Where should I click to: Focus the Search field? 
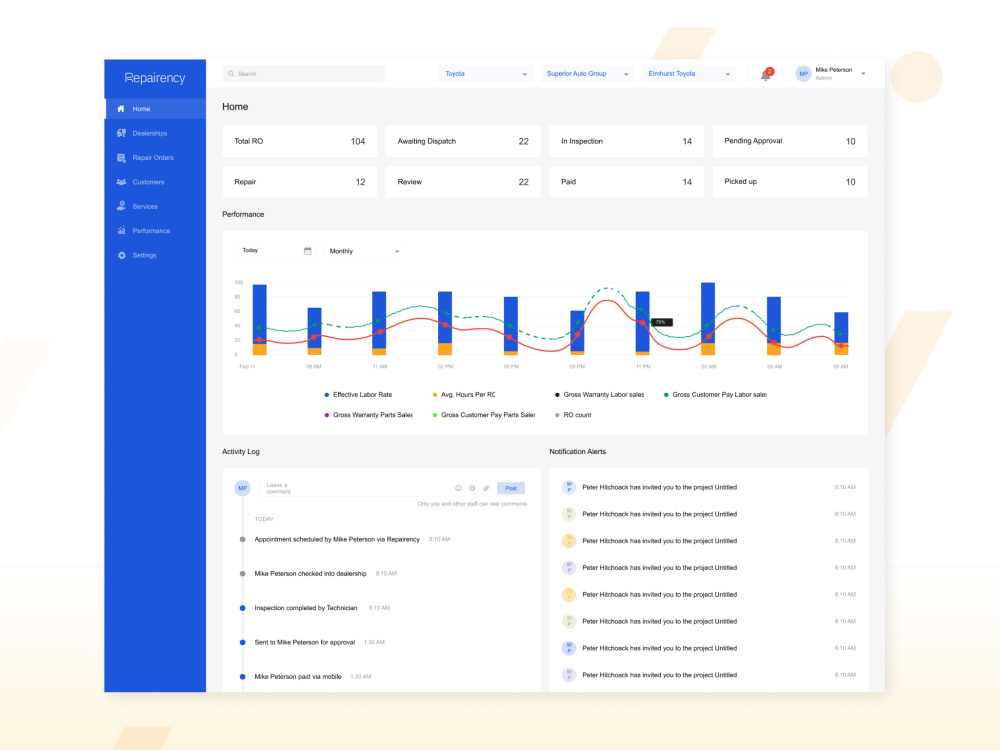(304, 74)
